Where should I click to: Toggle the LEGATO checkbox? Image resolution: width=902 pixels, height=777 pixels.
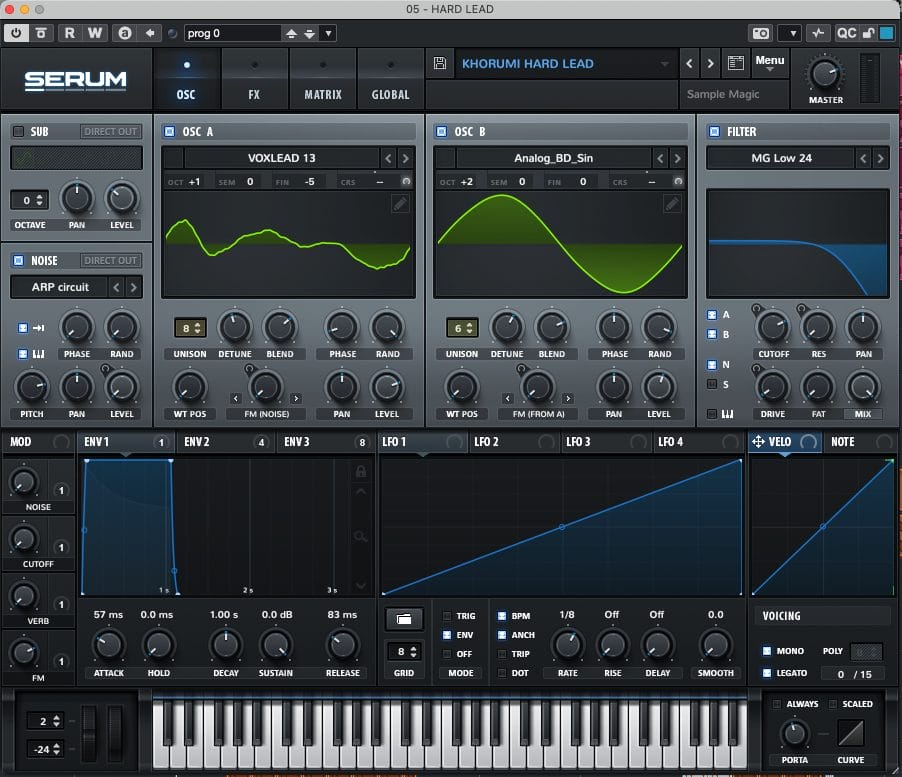[767, 673]
